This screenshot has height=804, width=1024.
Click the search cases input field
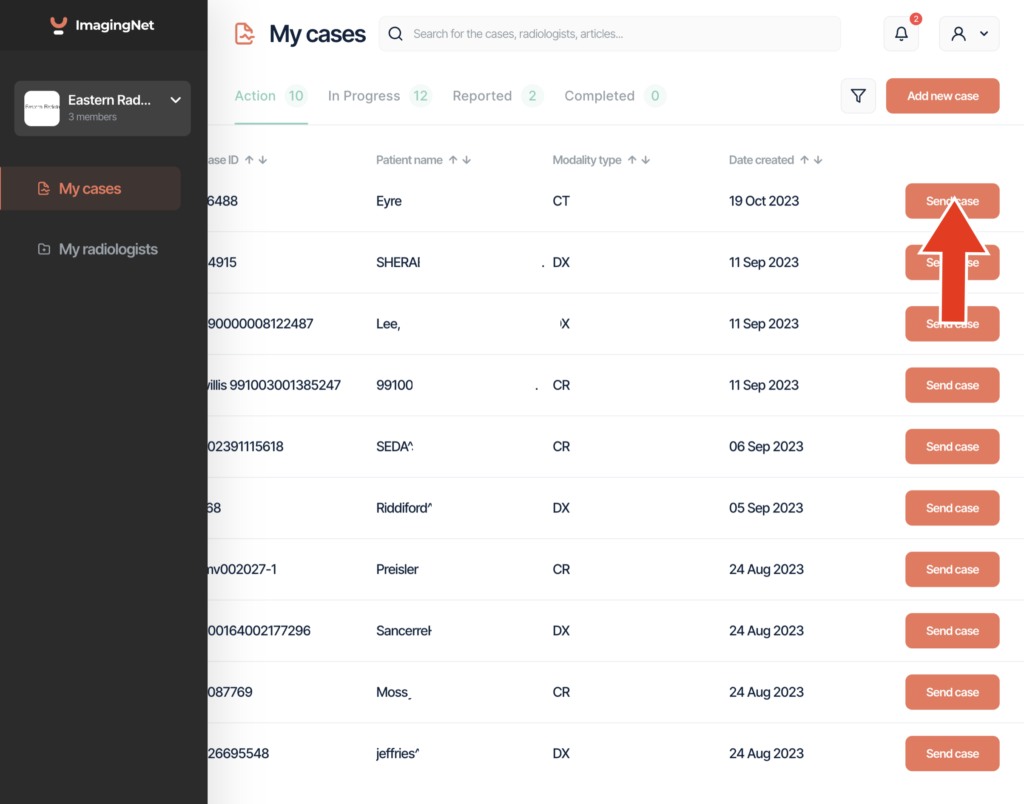point(620,34)
